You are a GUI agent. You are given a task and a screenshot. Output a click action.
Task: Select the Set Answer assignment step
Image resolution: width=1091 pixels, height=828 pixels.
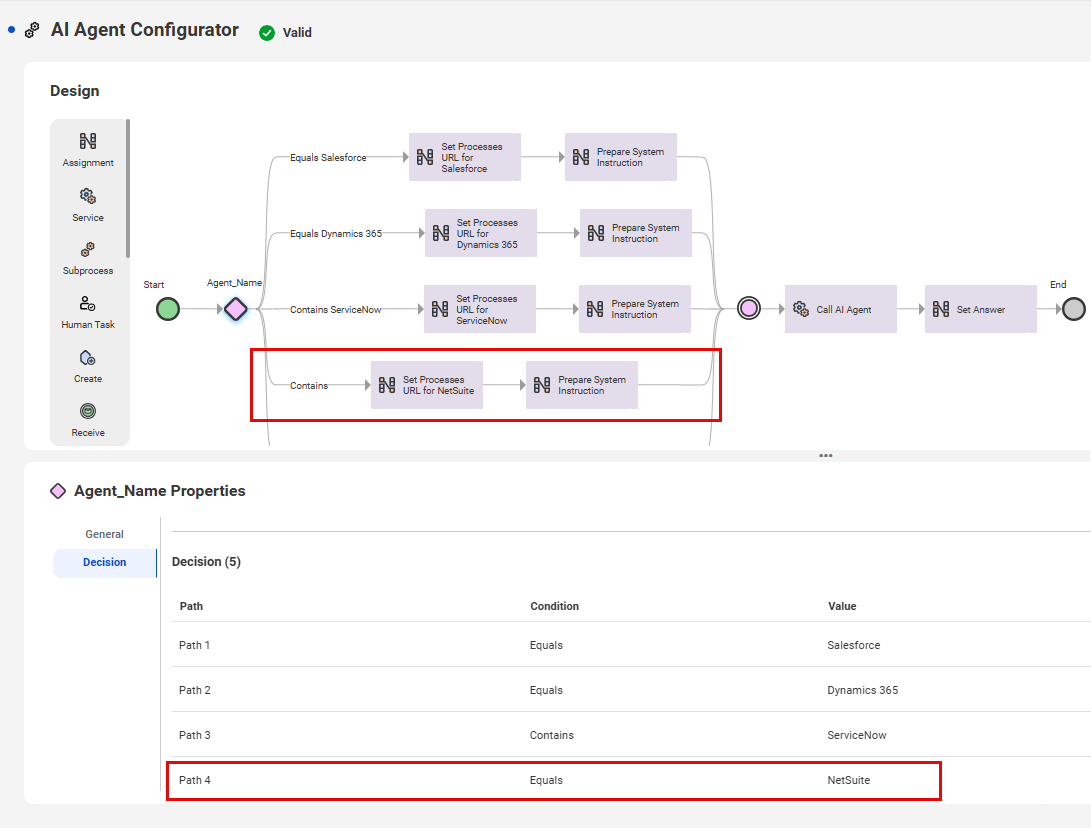point(981,309)
